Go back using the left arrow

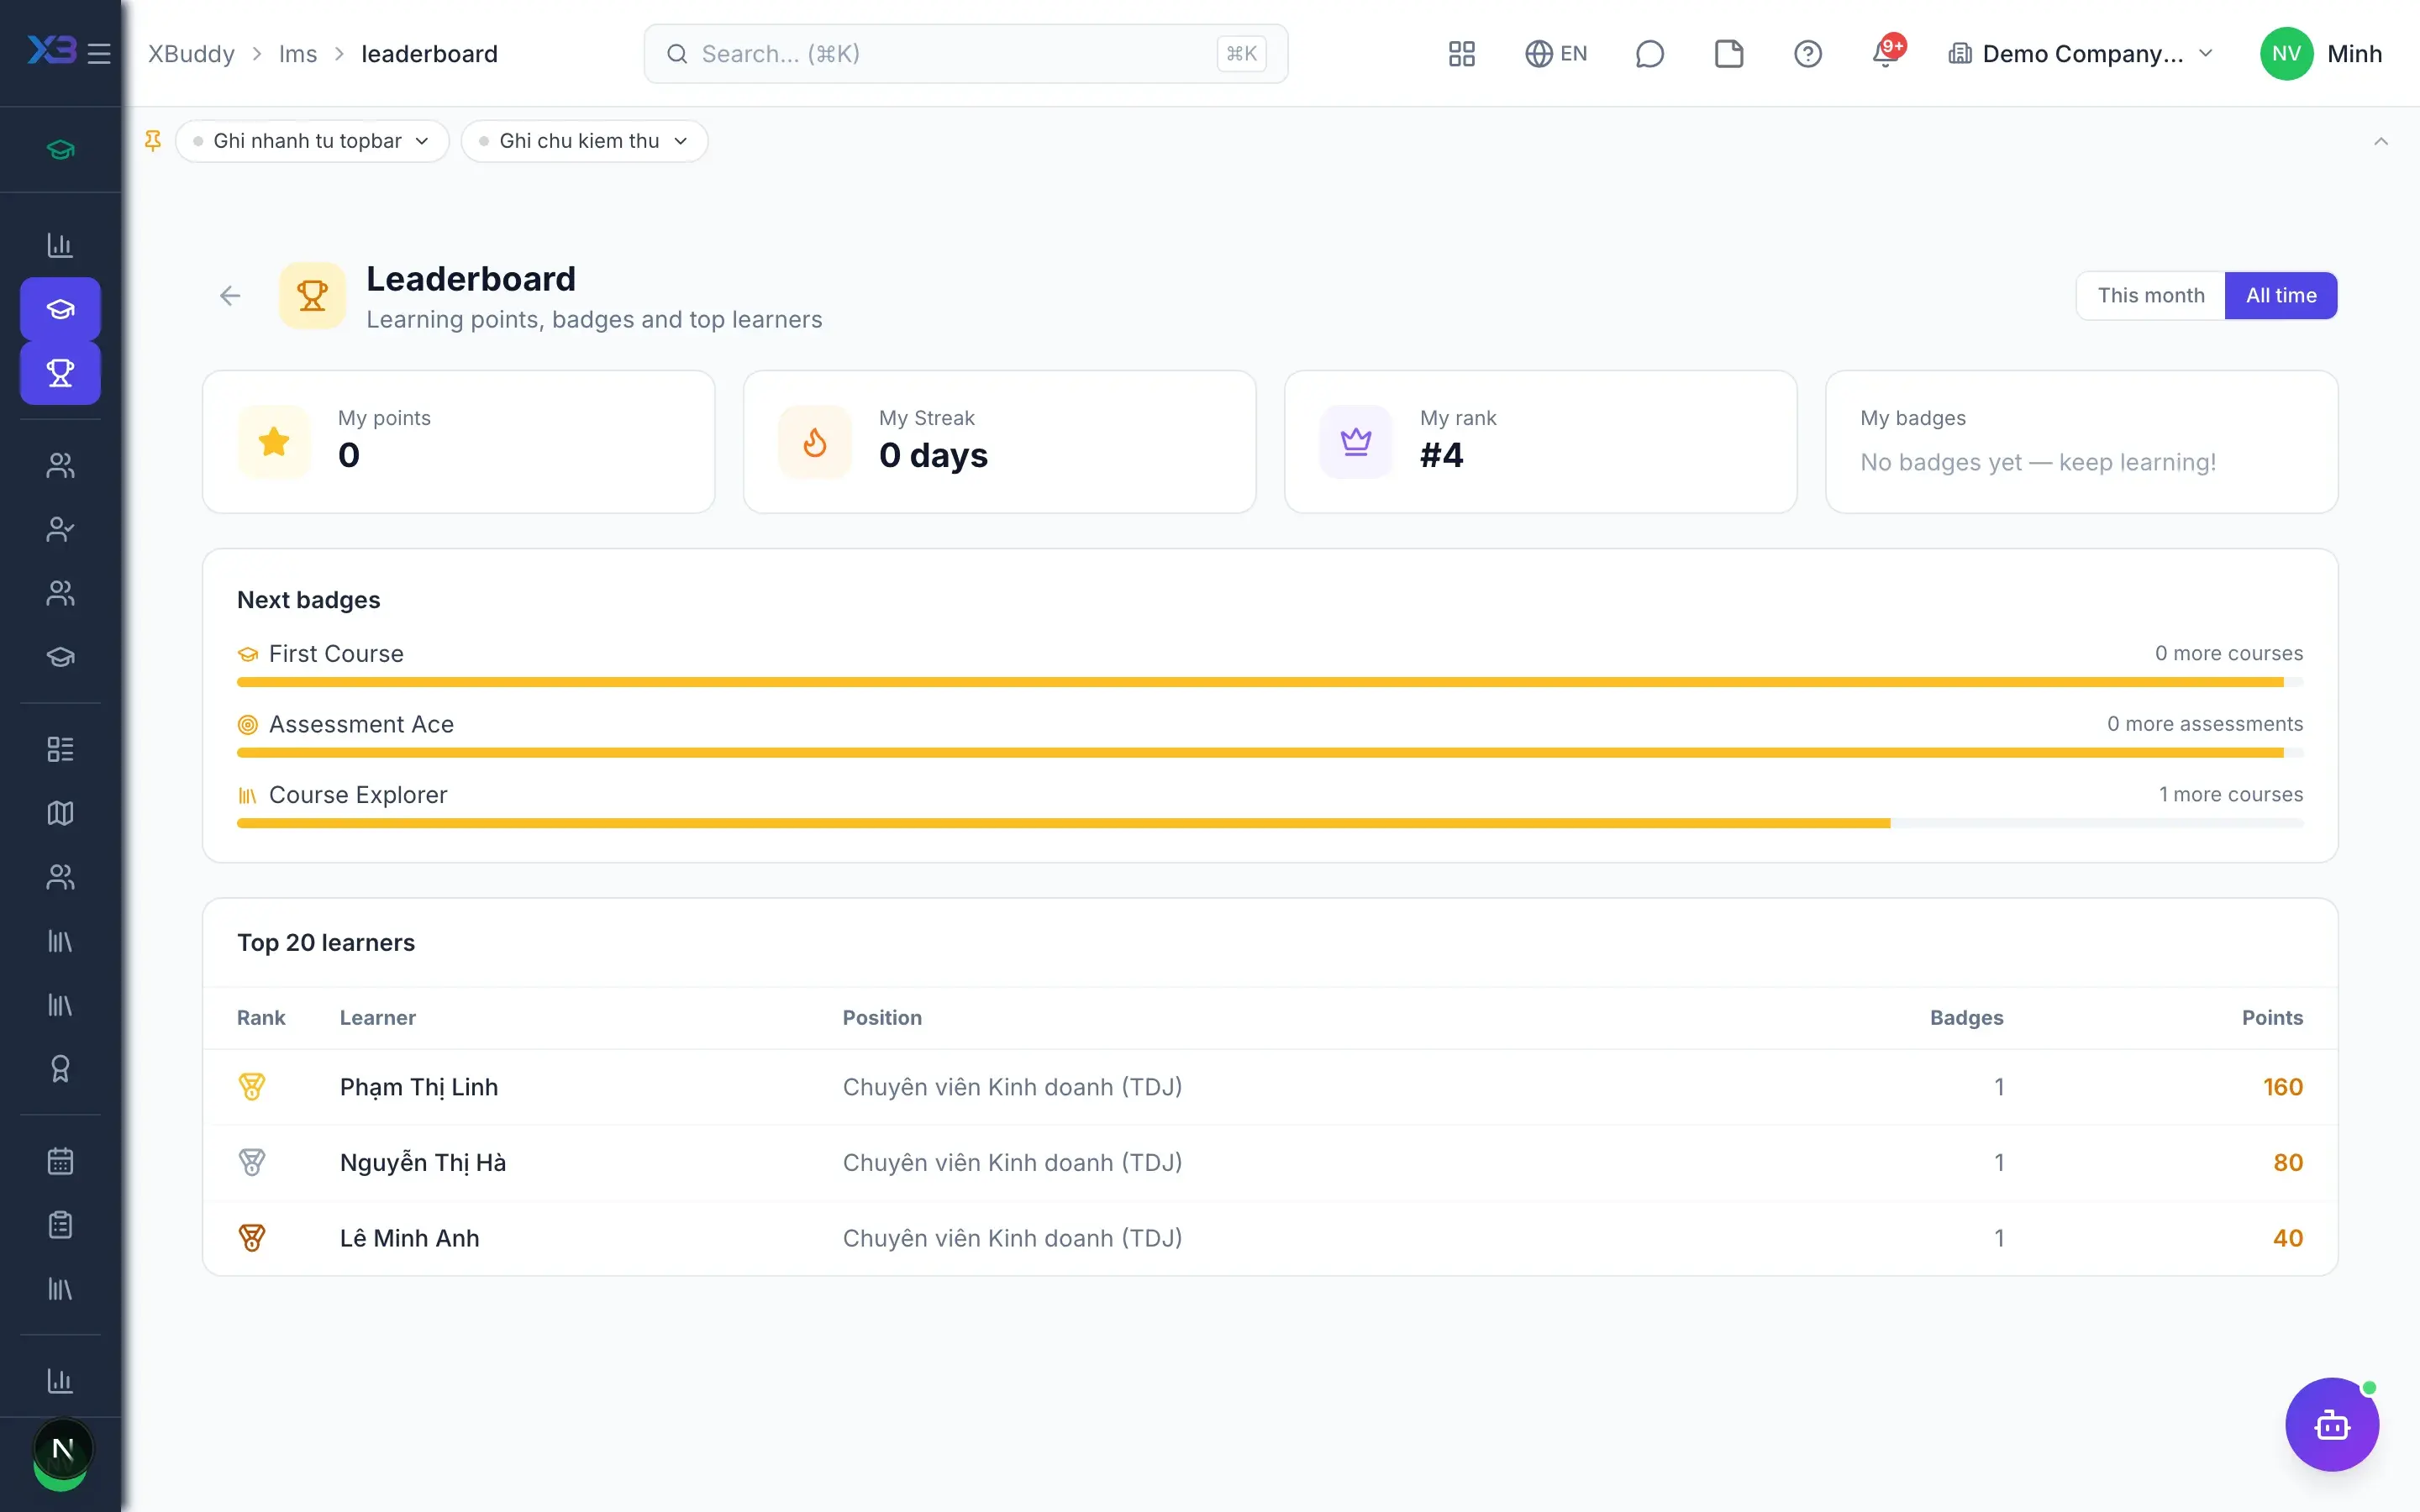(x=230, y=296)
